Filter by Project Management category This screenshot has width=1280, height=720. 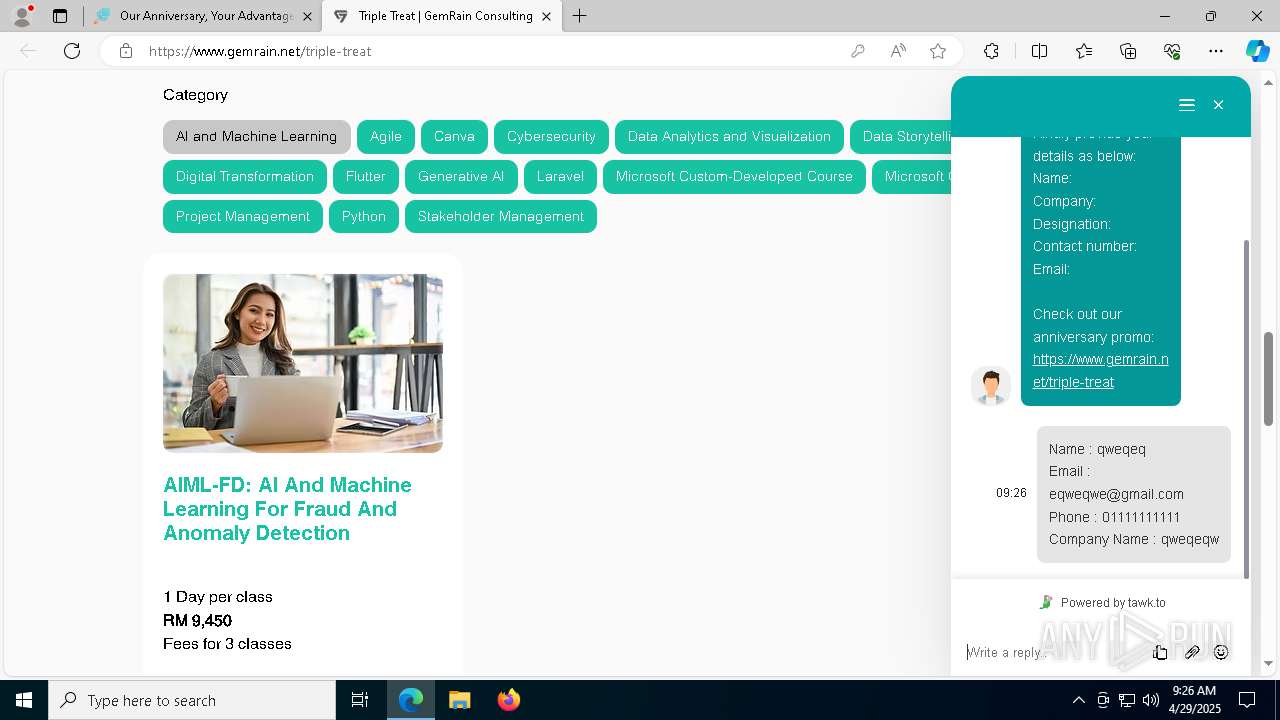pyautogui.click(x=243, y=216)
